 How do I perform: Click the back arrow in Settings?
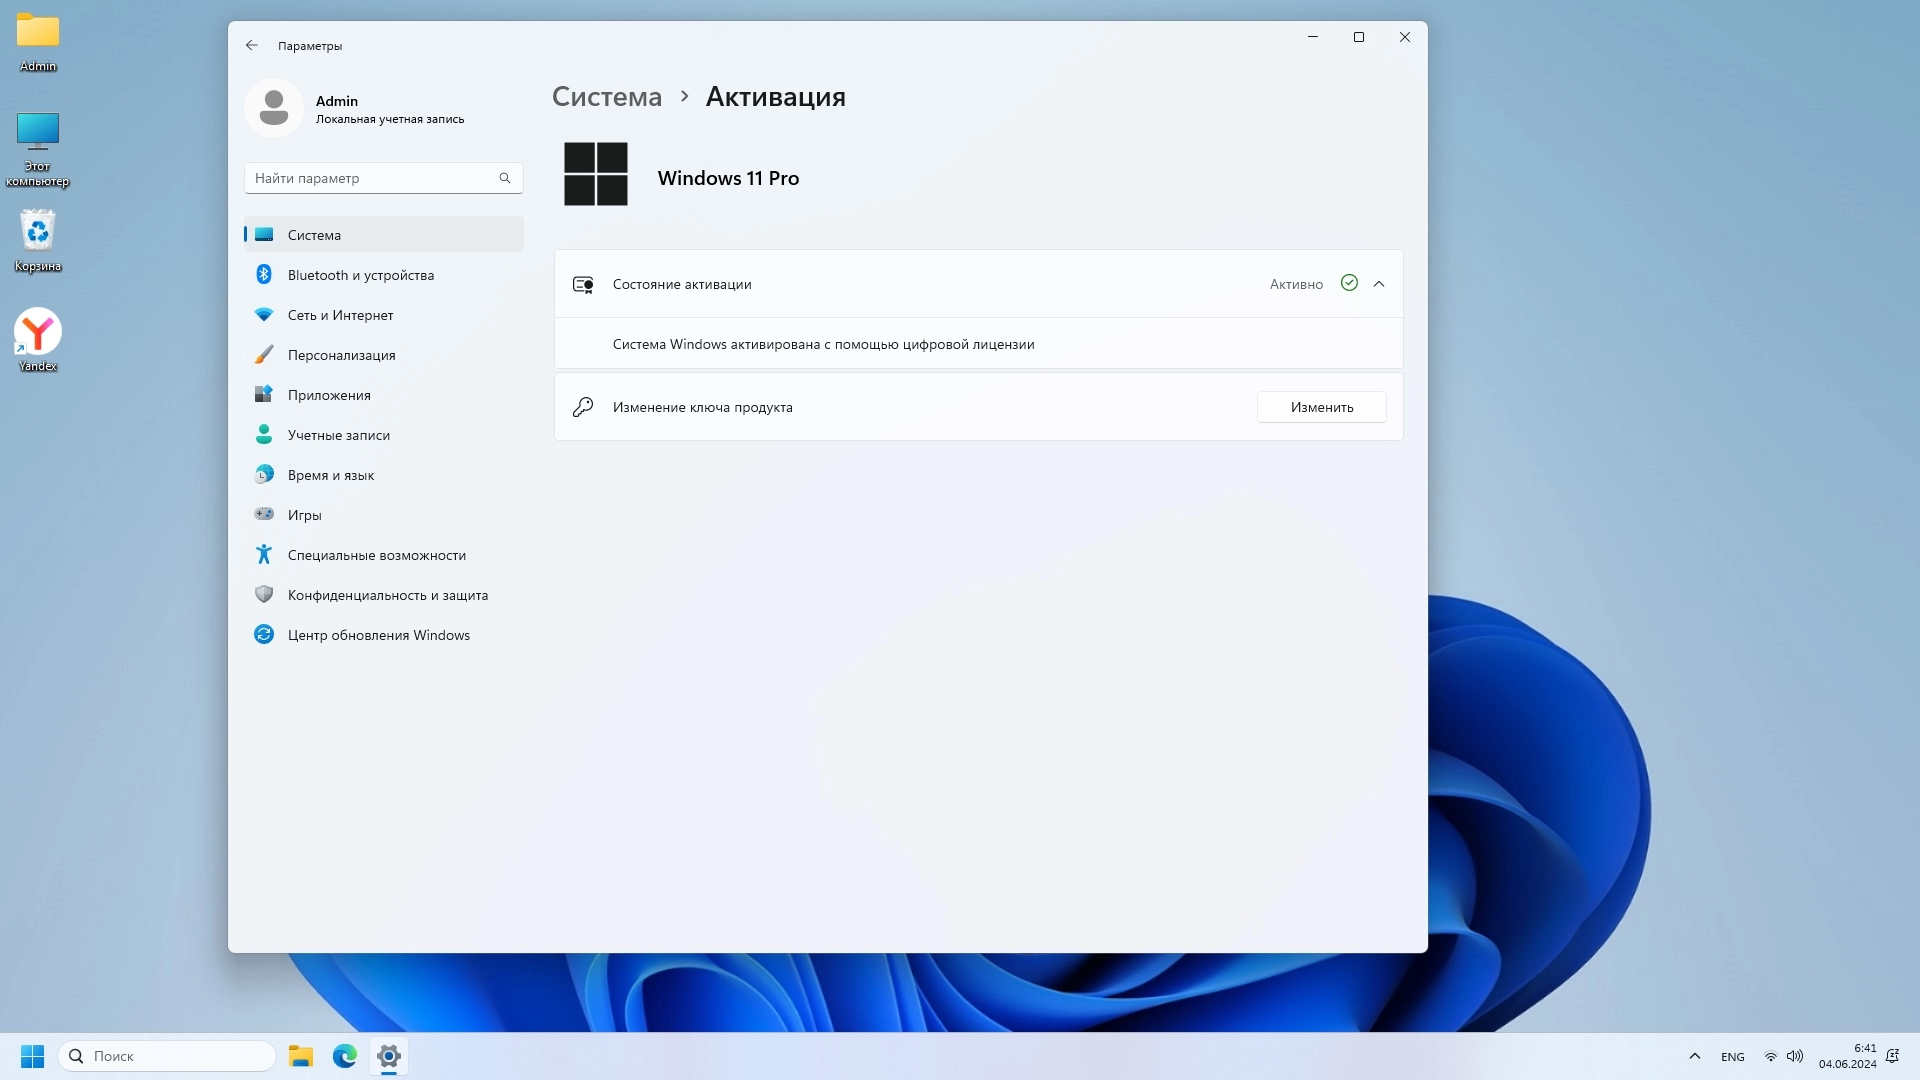pyautogui.click(x=252, y=45)
